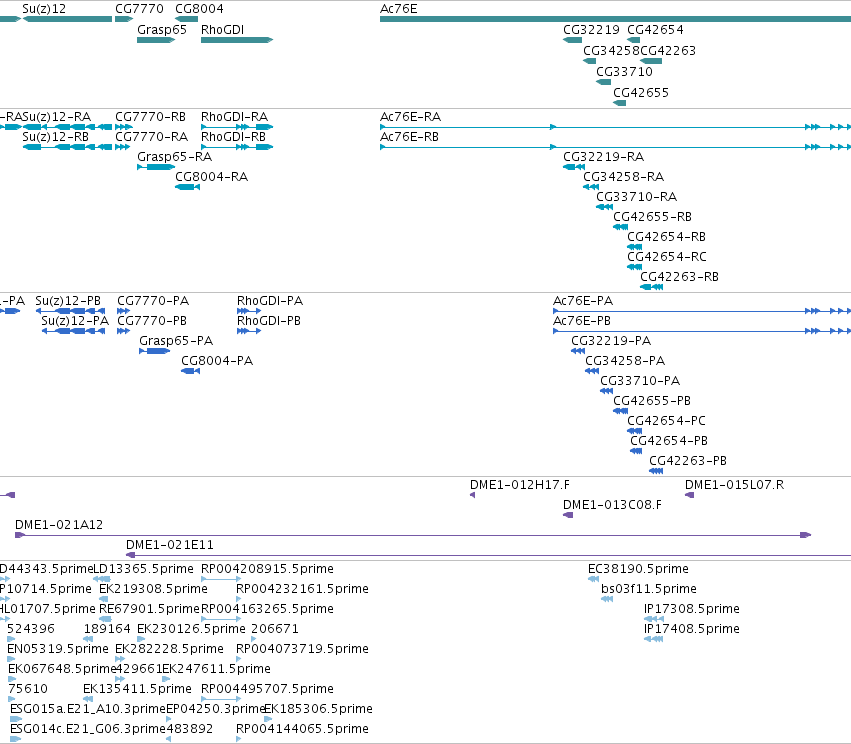
Task: Select the EK219308.5prime EST label
Action: [153, 589]
